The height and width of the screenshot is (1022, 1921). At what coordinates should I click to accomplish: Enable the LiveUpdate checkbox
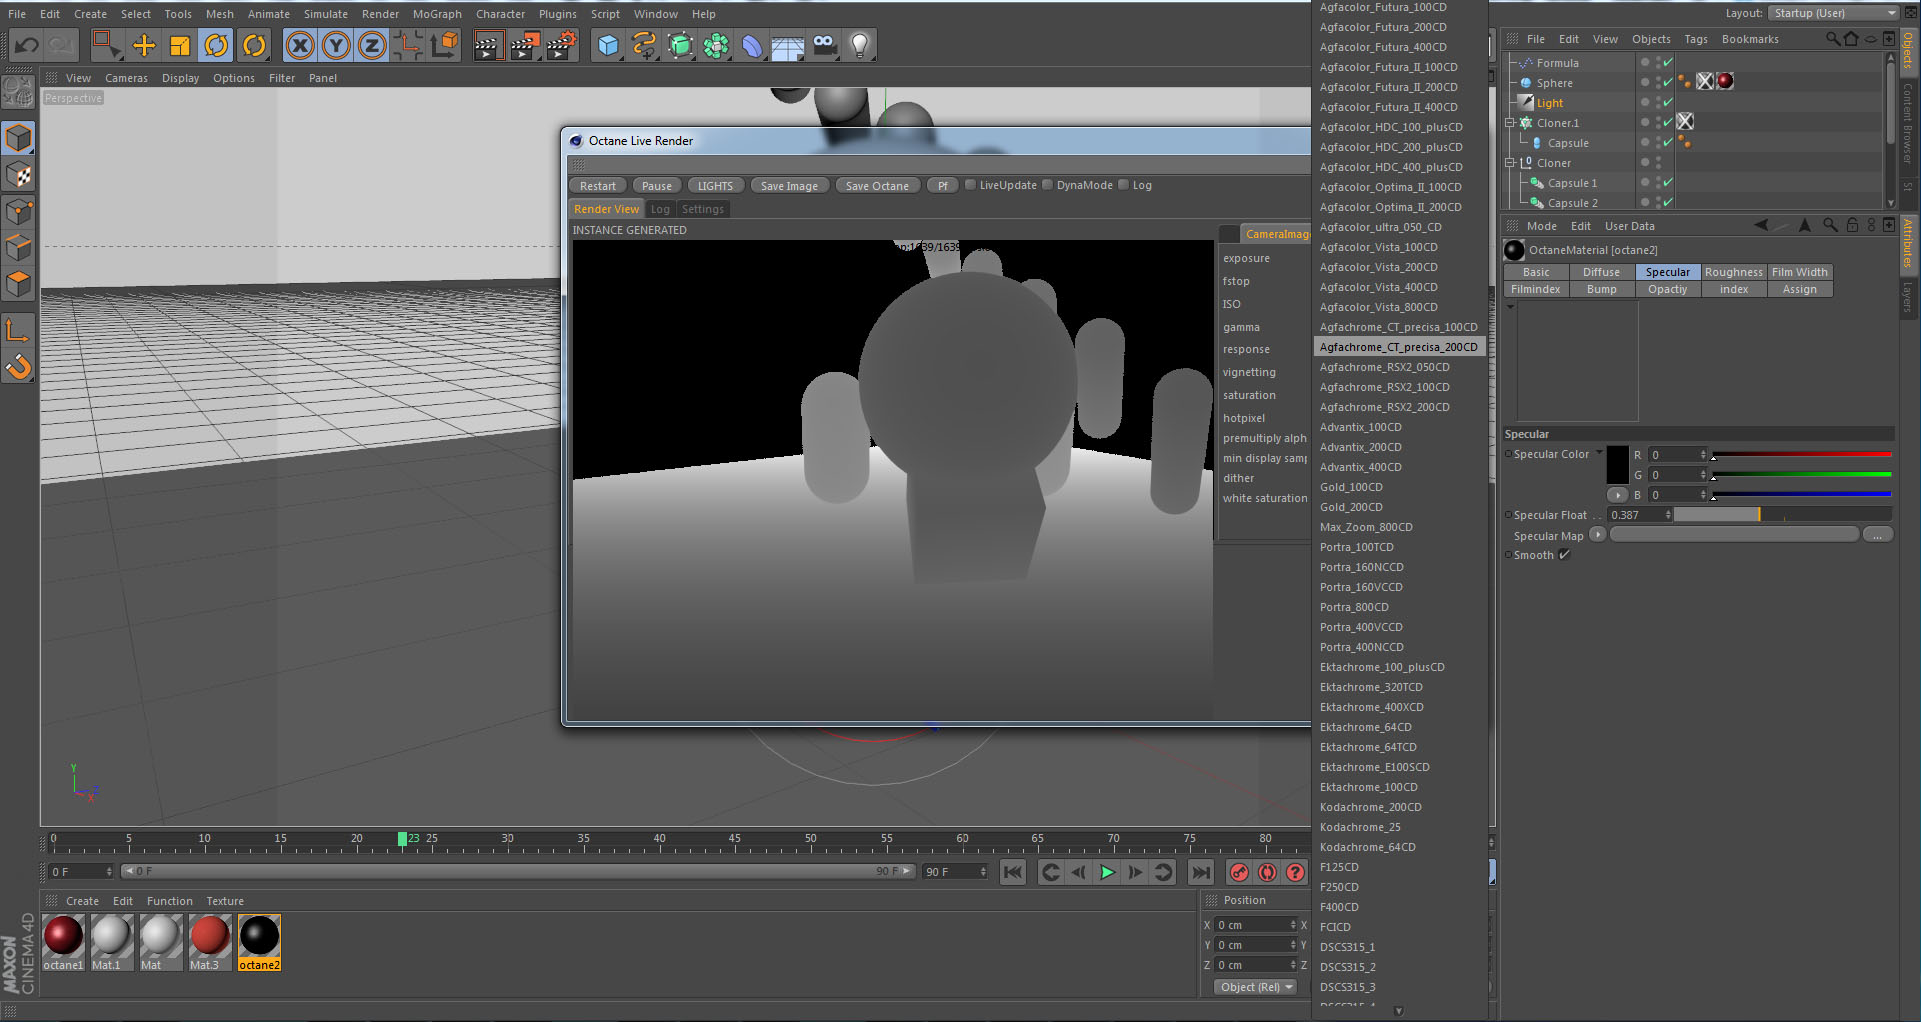pyautogui.click(x=970, y=185)
